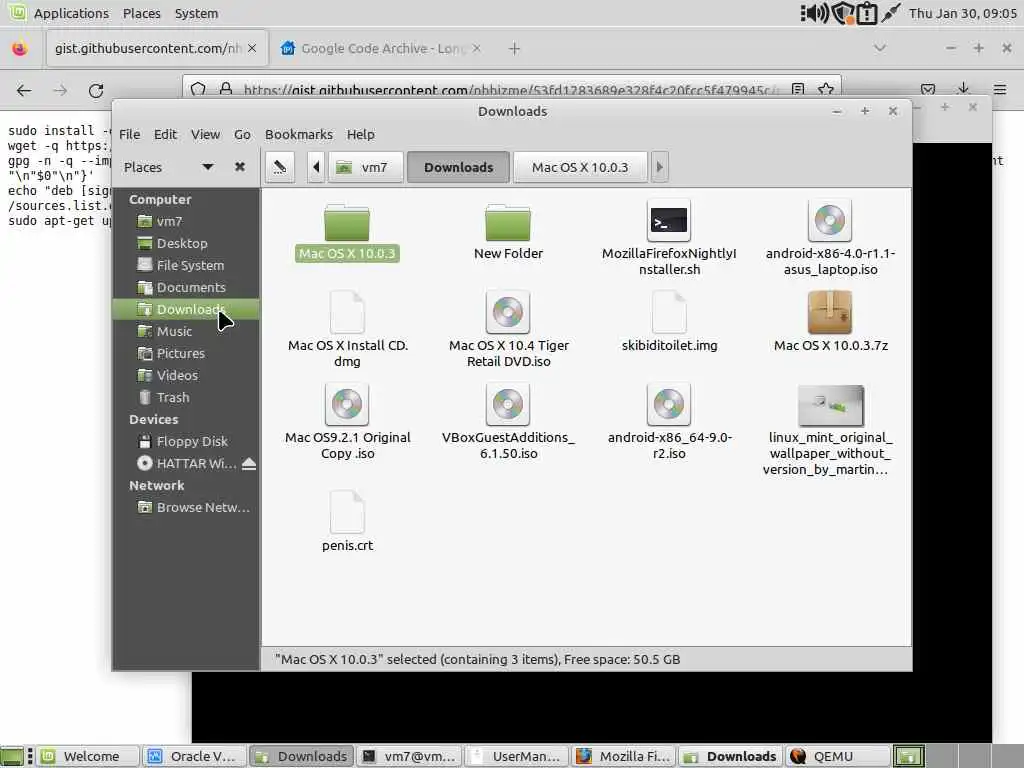Bookmark page with star icon
The height and width of the screenshot is (768, 1024).
tap(825, 89)
